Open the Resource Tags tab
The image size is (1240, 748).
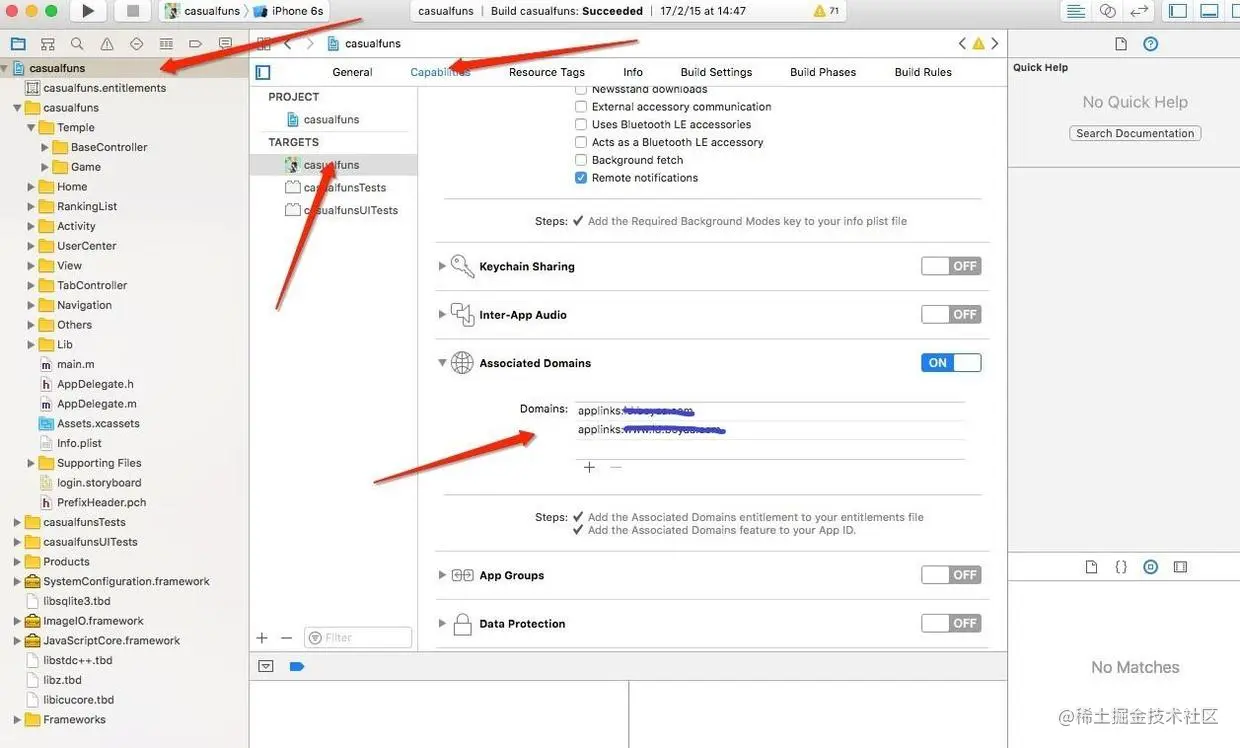(x=546, y=72)
